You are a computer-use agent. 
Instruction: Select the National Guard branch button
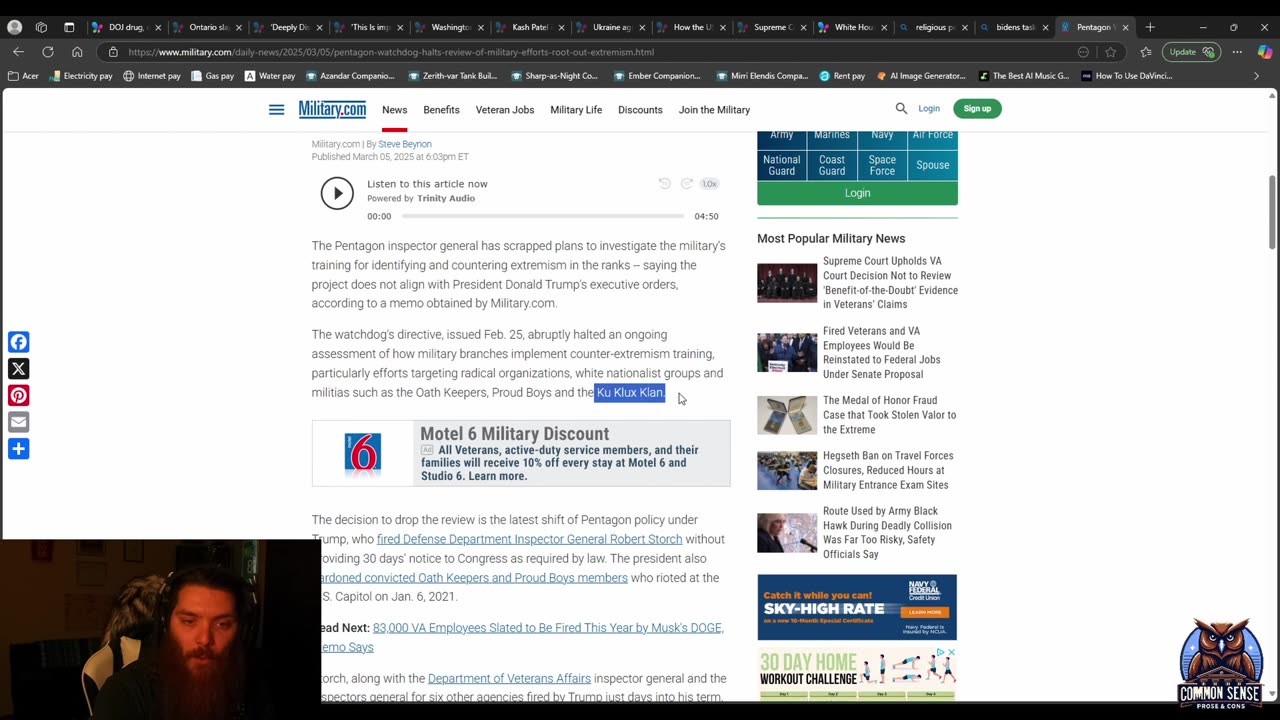point(782,165)
